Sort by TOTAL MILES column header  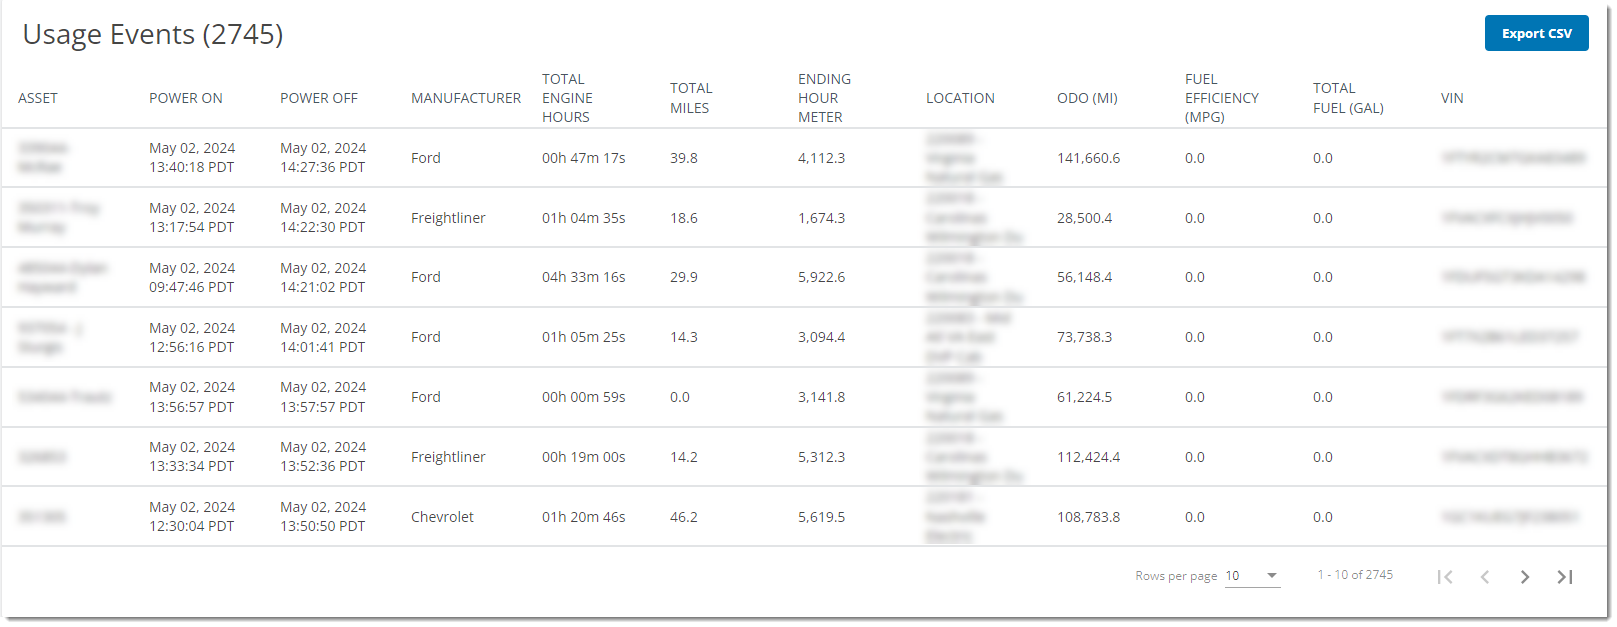pyautogui.click(x=691, y=98)
